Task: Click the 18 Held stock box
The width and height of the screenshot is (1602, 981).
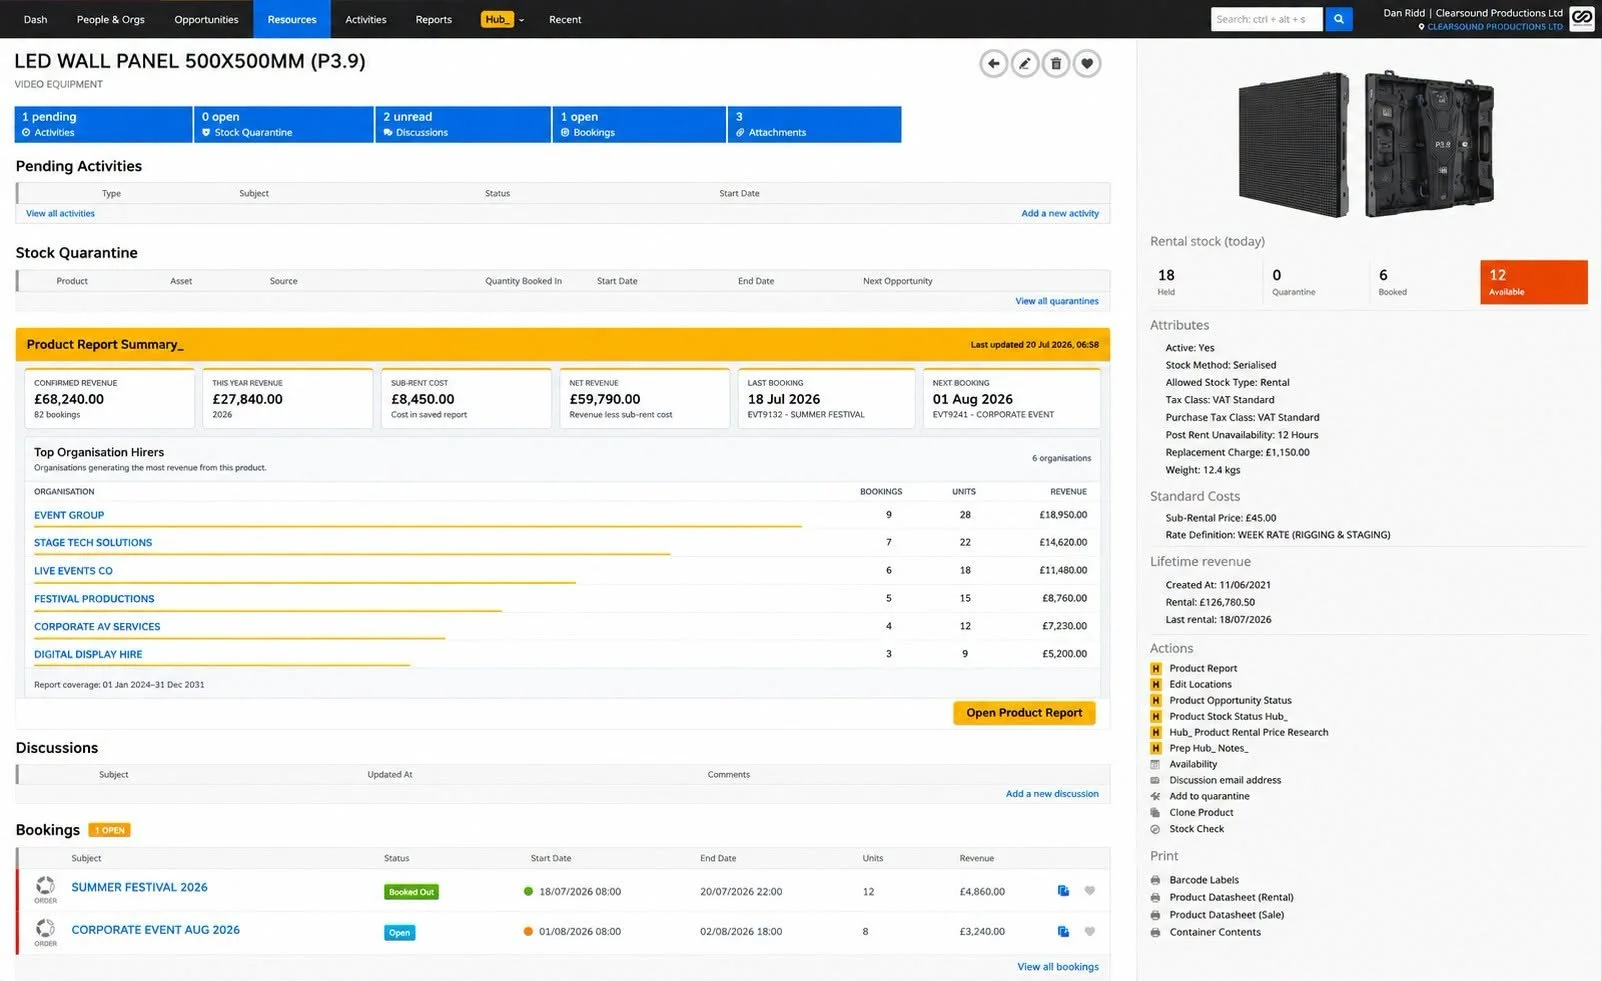Action: tap(1205, 282)
